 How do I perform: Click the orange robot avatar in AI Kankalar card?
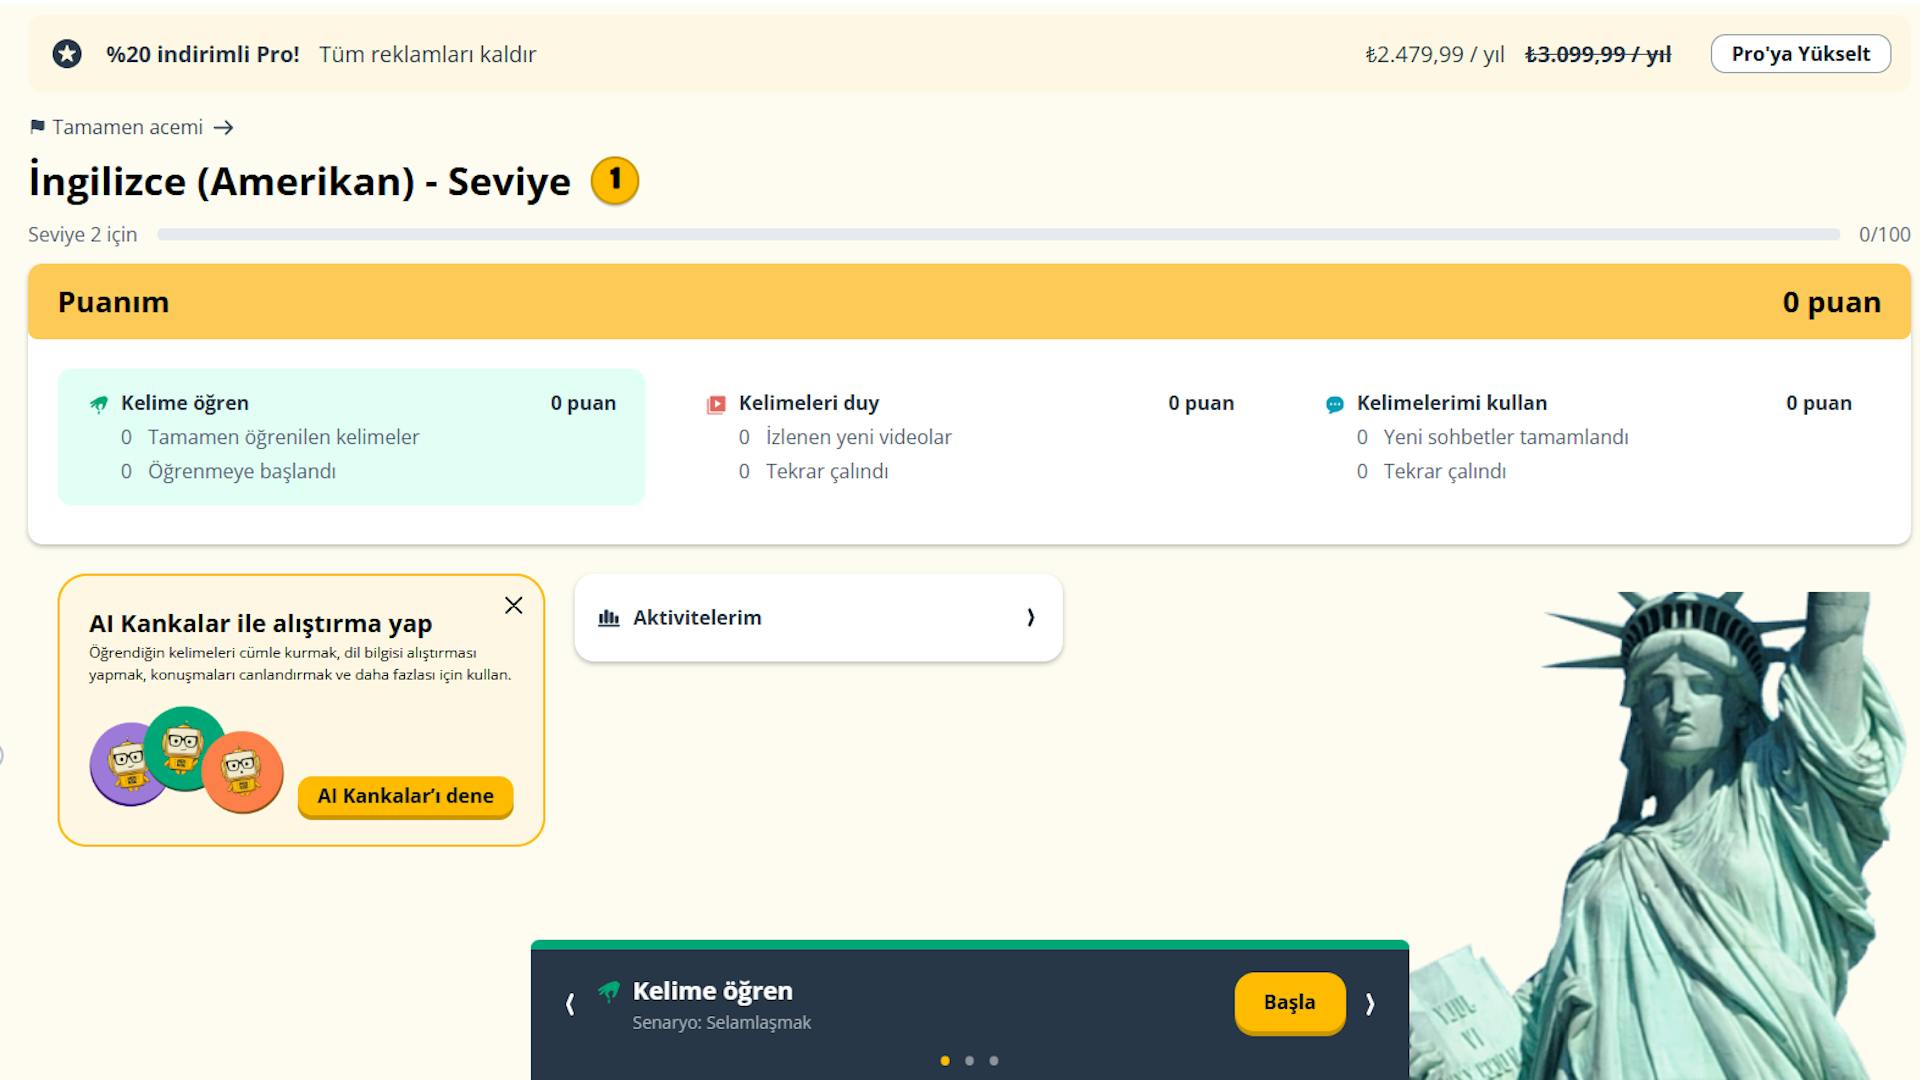(243, 773)
